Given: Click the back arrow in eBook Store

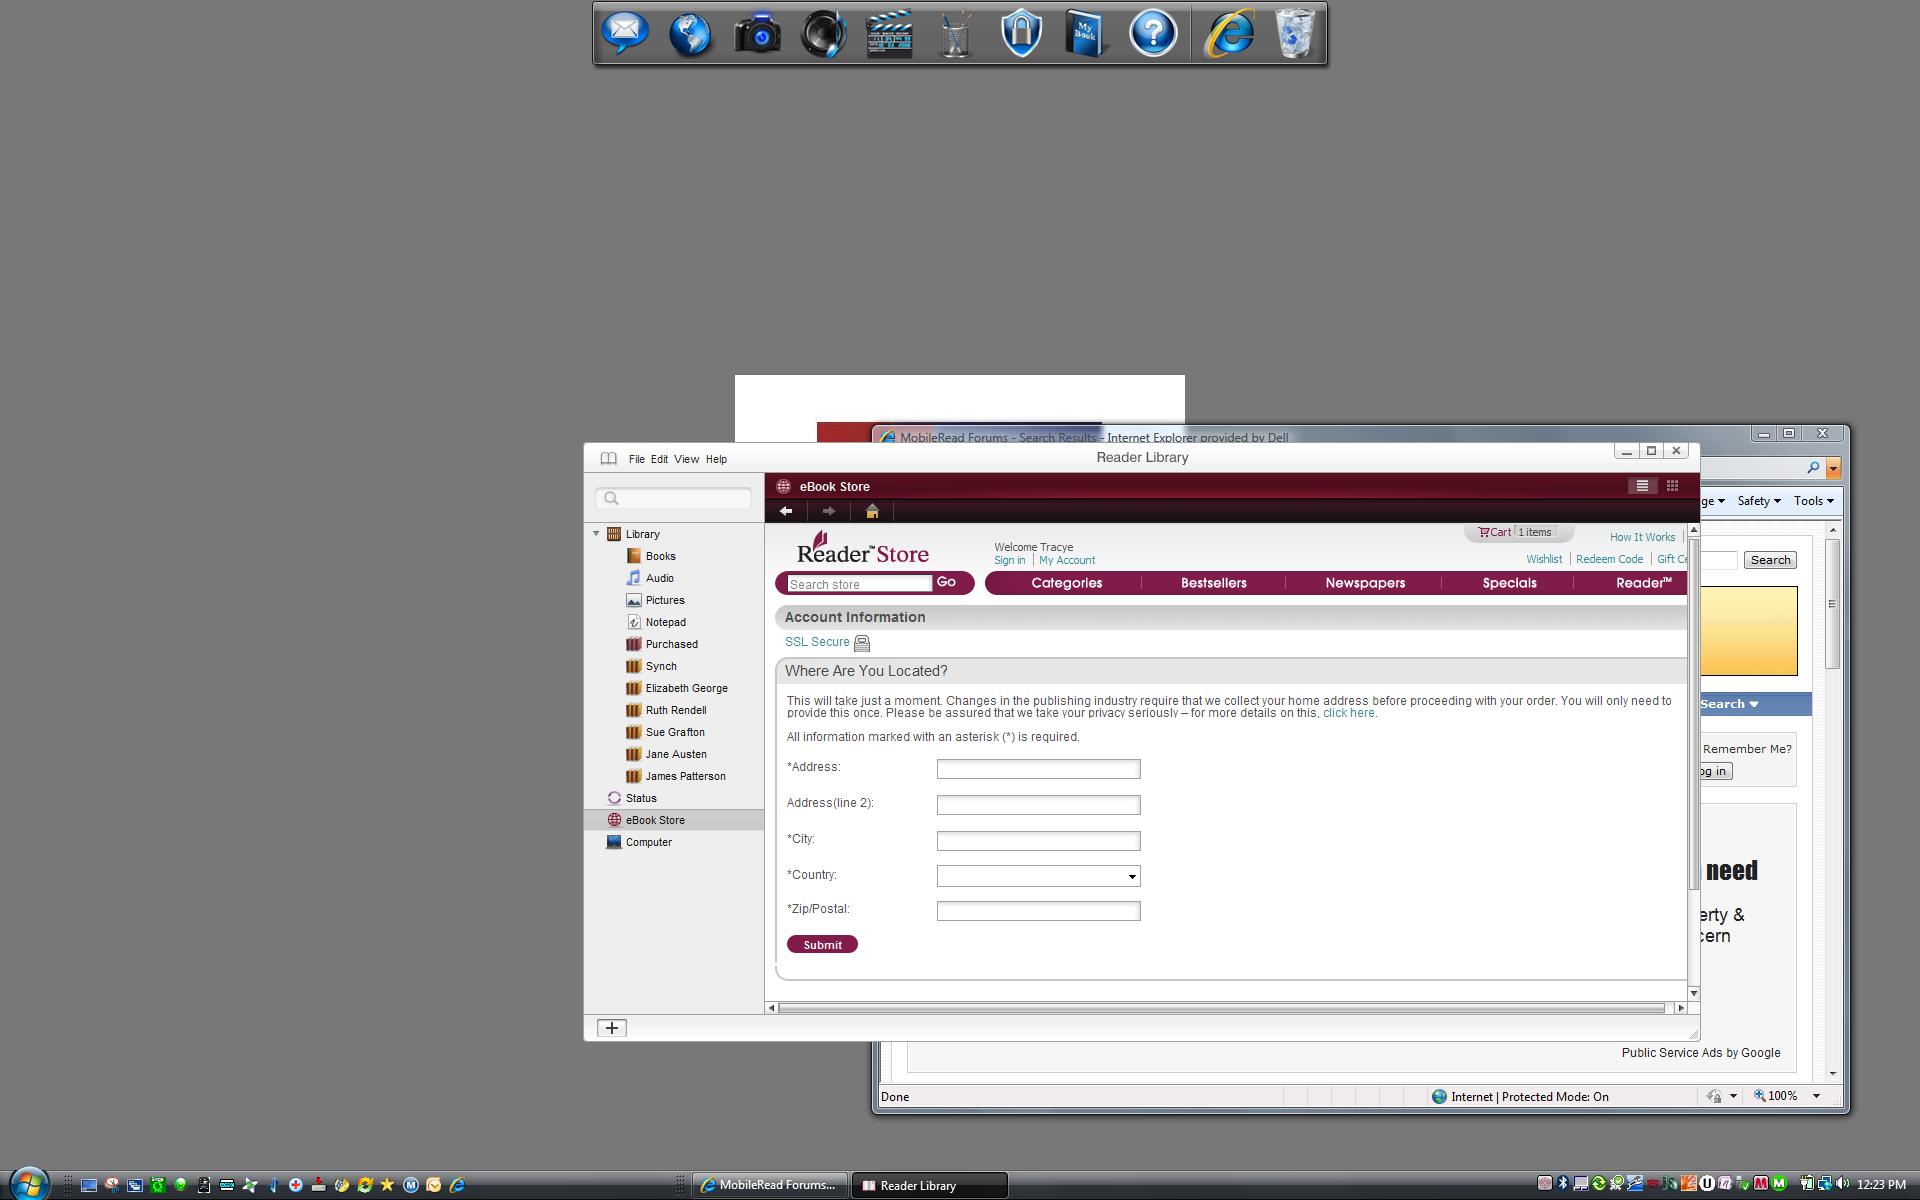Looking at the screenshot, I should (786, 511).
